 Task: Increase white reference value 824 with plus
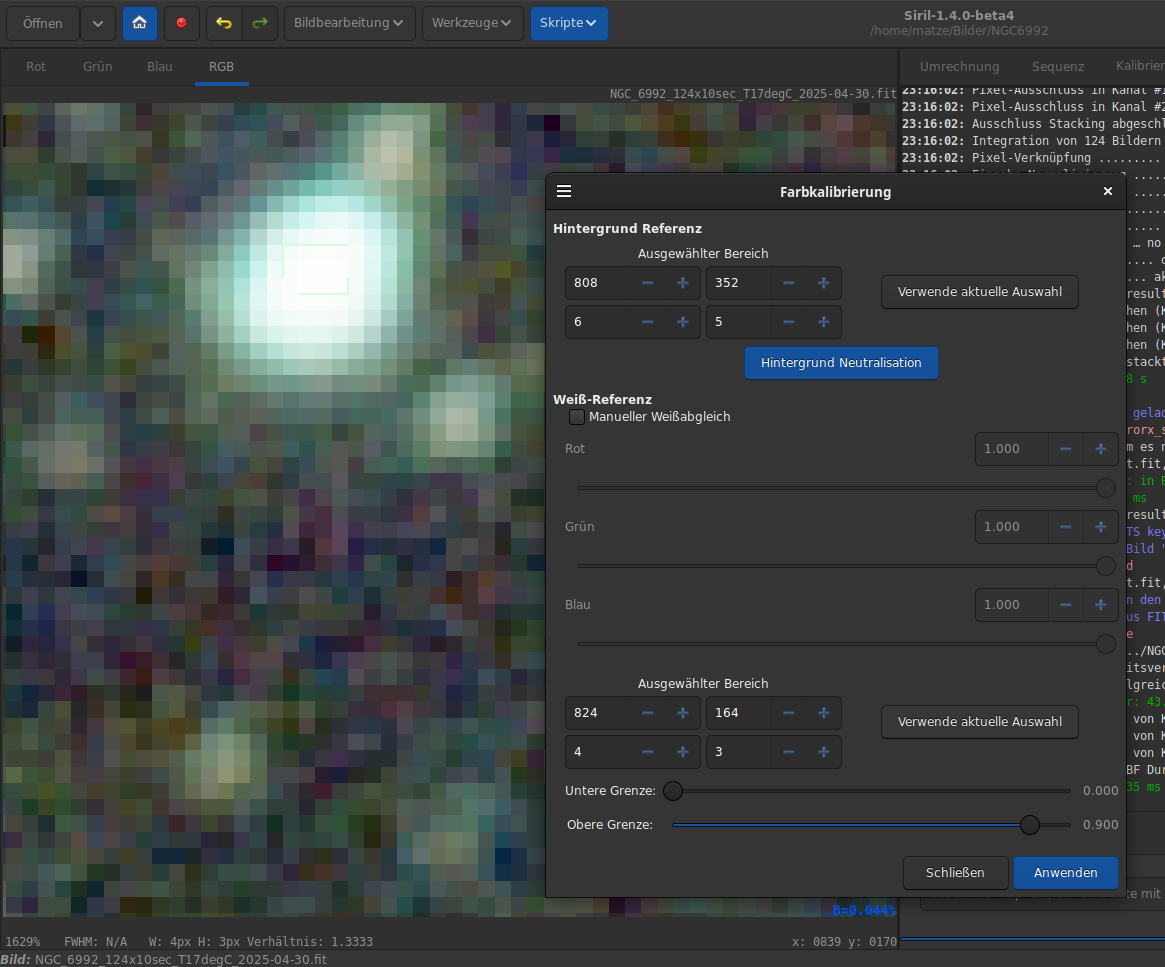point(683,713)
